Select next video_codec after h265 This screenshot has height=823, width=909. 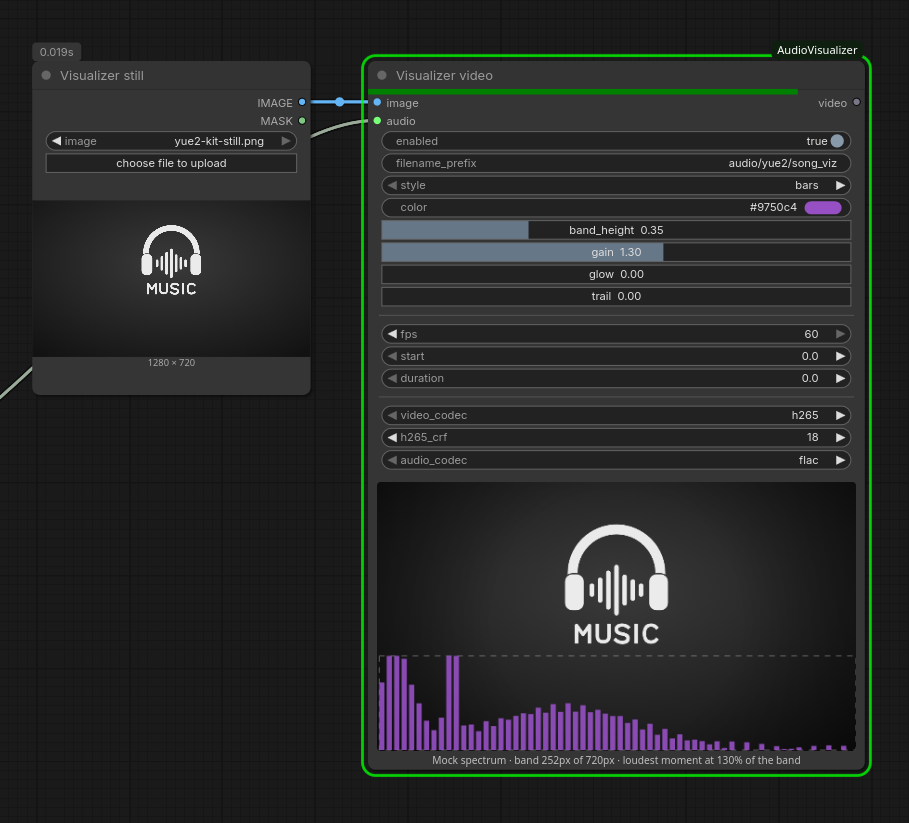[x=840, y=415]
